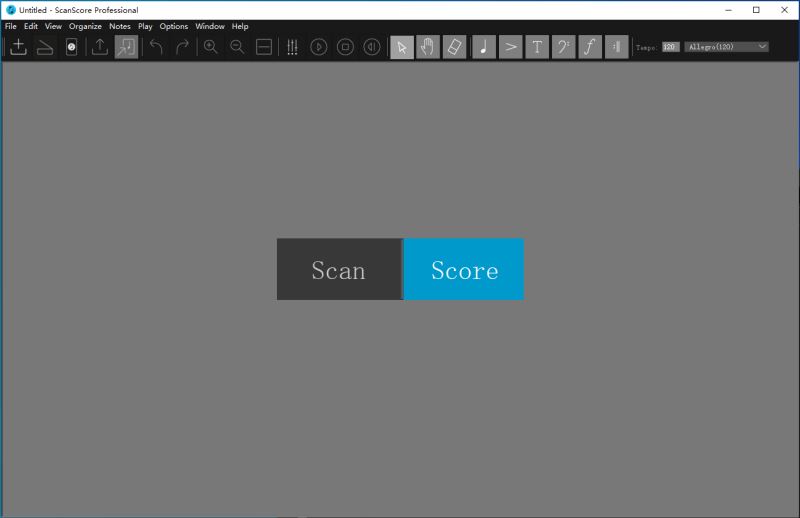Click the open in notation program icon

[127, 47]
